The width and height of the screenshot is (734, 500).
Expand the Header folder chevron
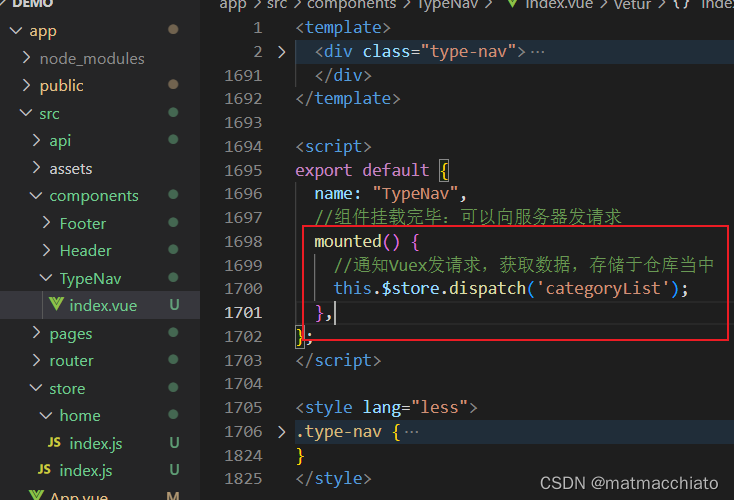click(46, 250)
